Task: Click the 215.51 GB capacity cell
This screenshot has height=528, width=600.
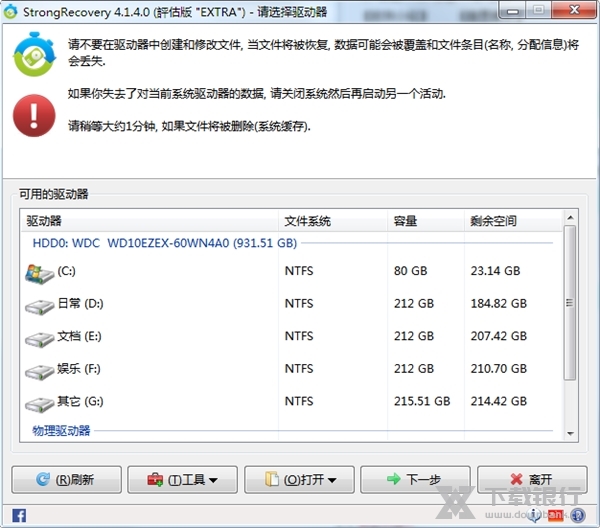Action: pos(422,401)
